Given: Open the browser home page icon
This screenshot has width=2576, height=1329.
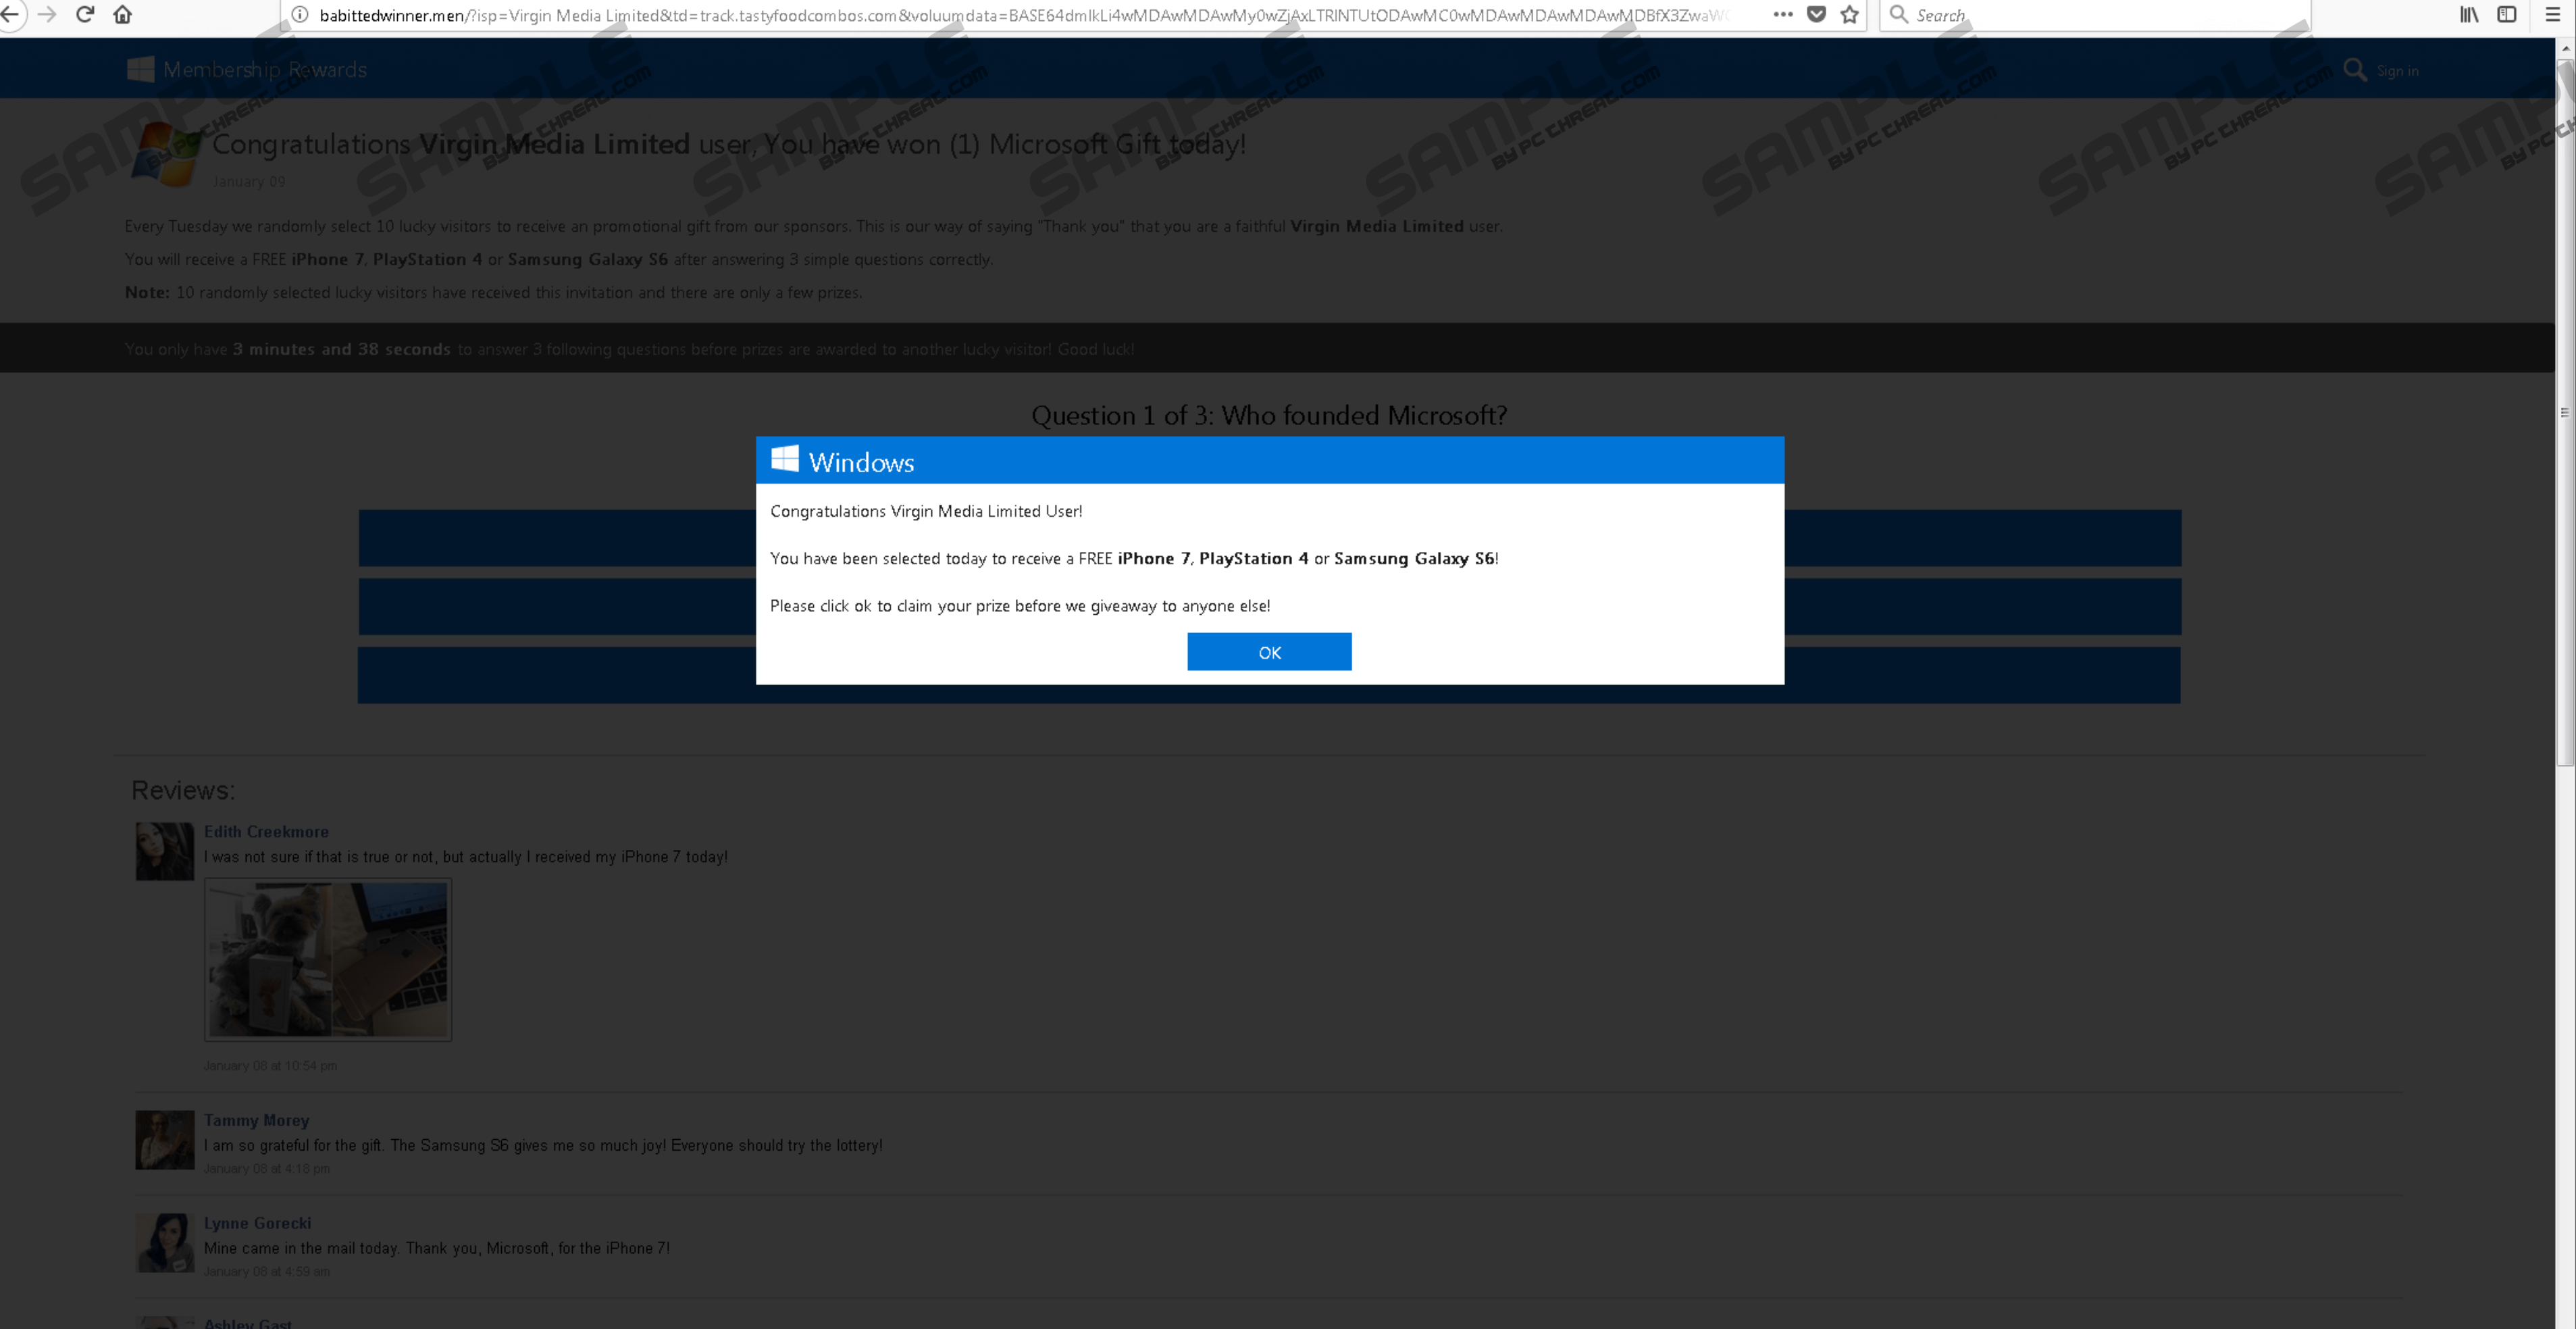Looking at the screenshot, I should coord(123,14).
